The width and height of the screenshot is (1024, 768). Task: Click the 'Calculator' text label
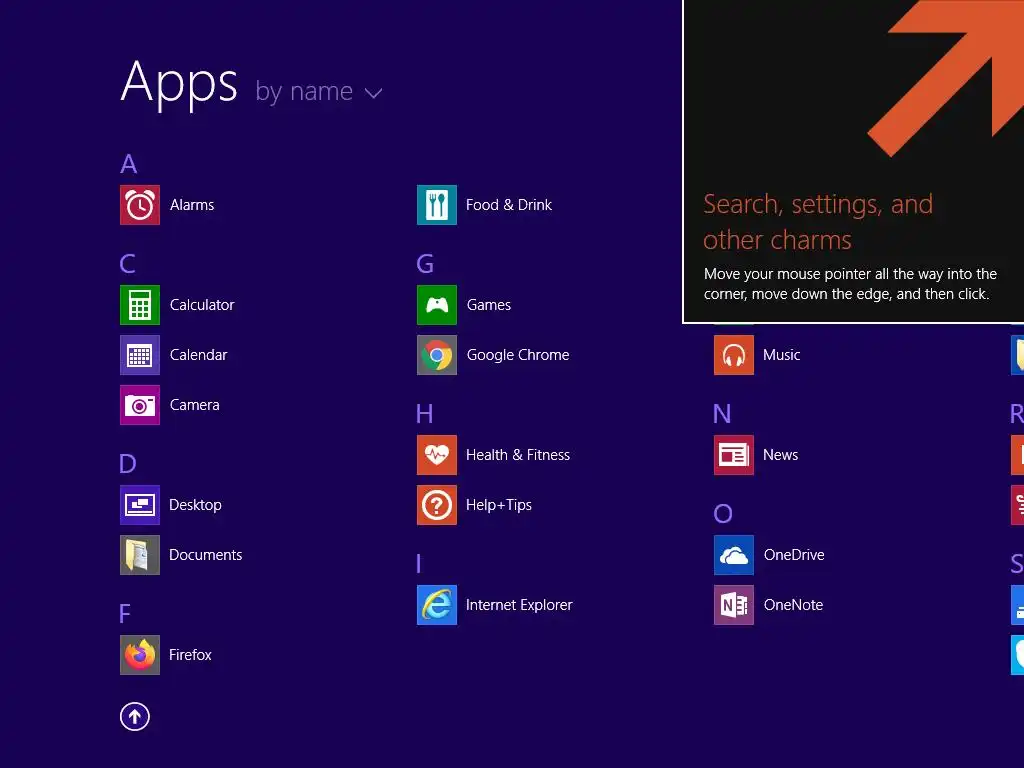coord(202,305)
